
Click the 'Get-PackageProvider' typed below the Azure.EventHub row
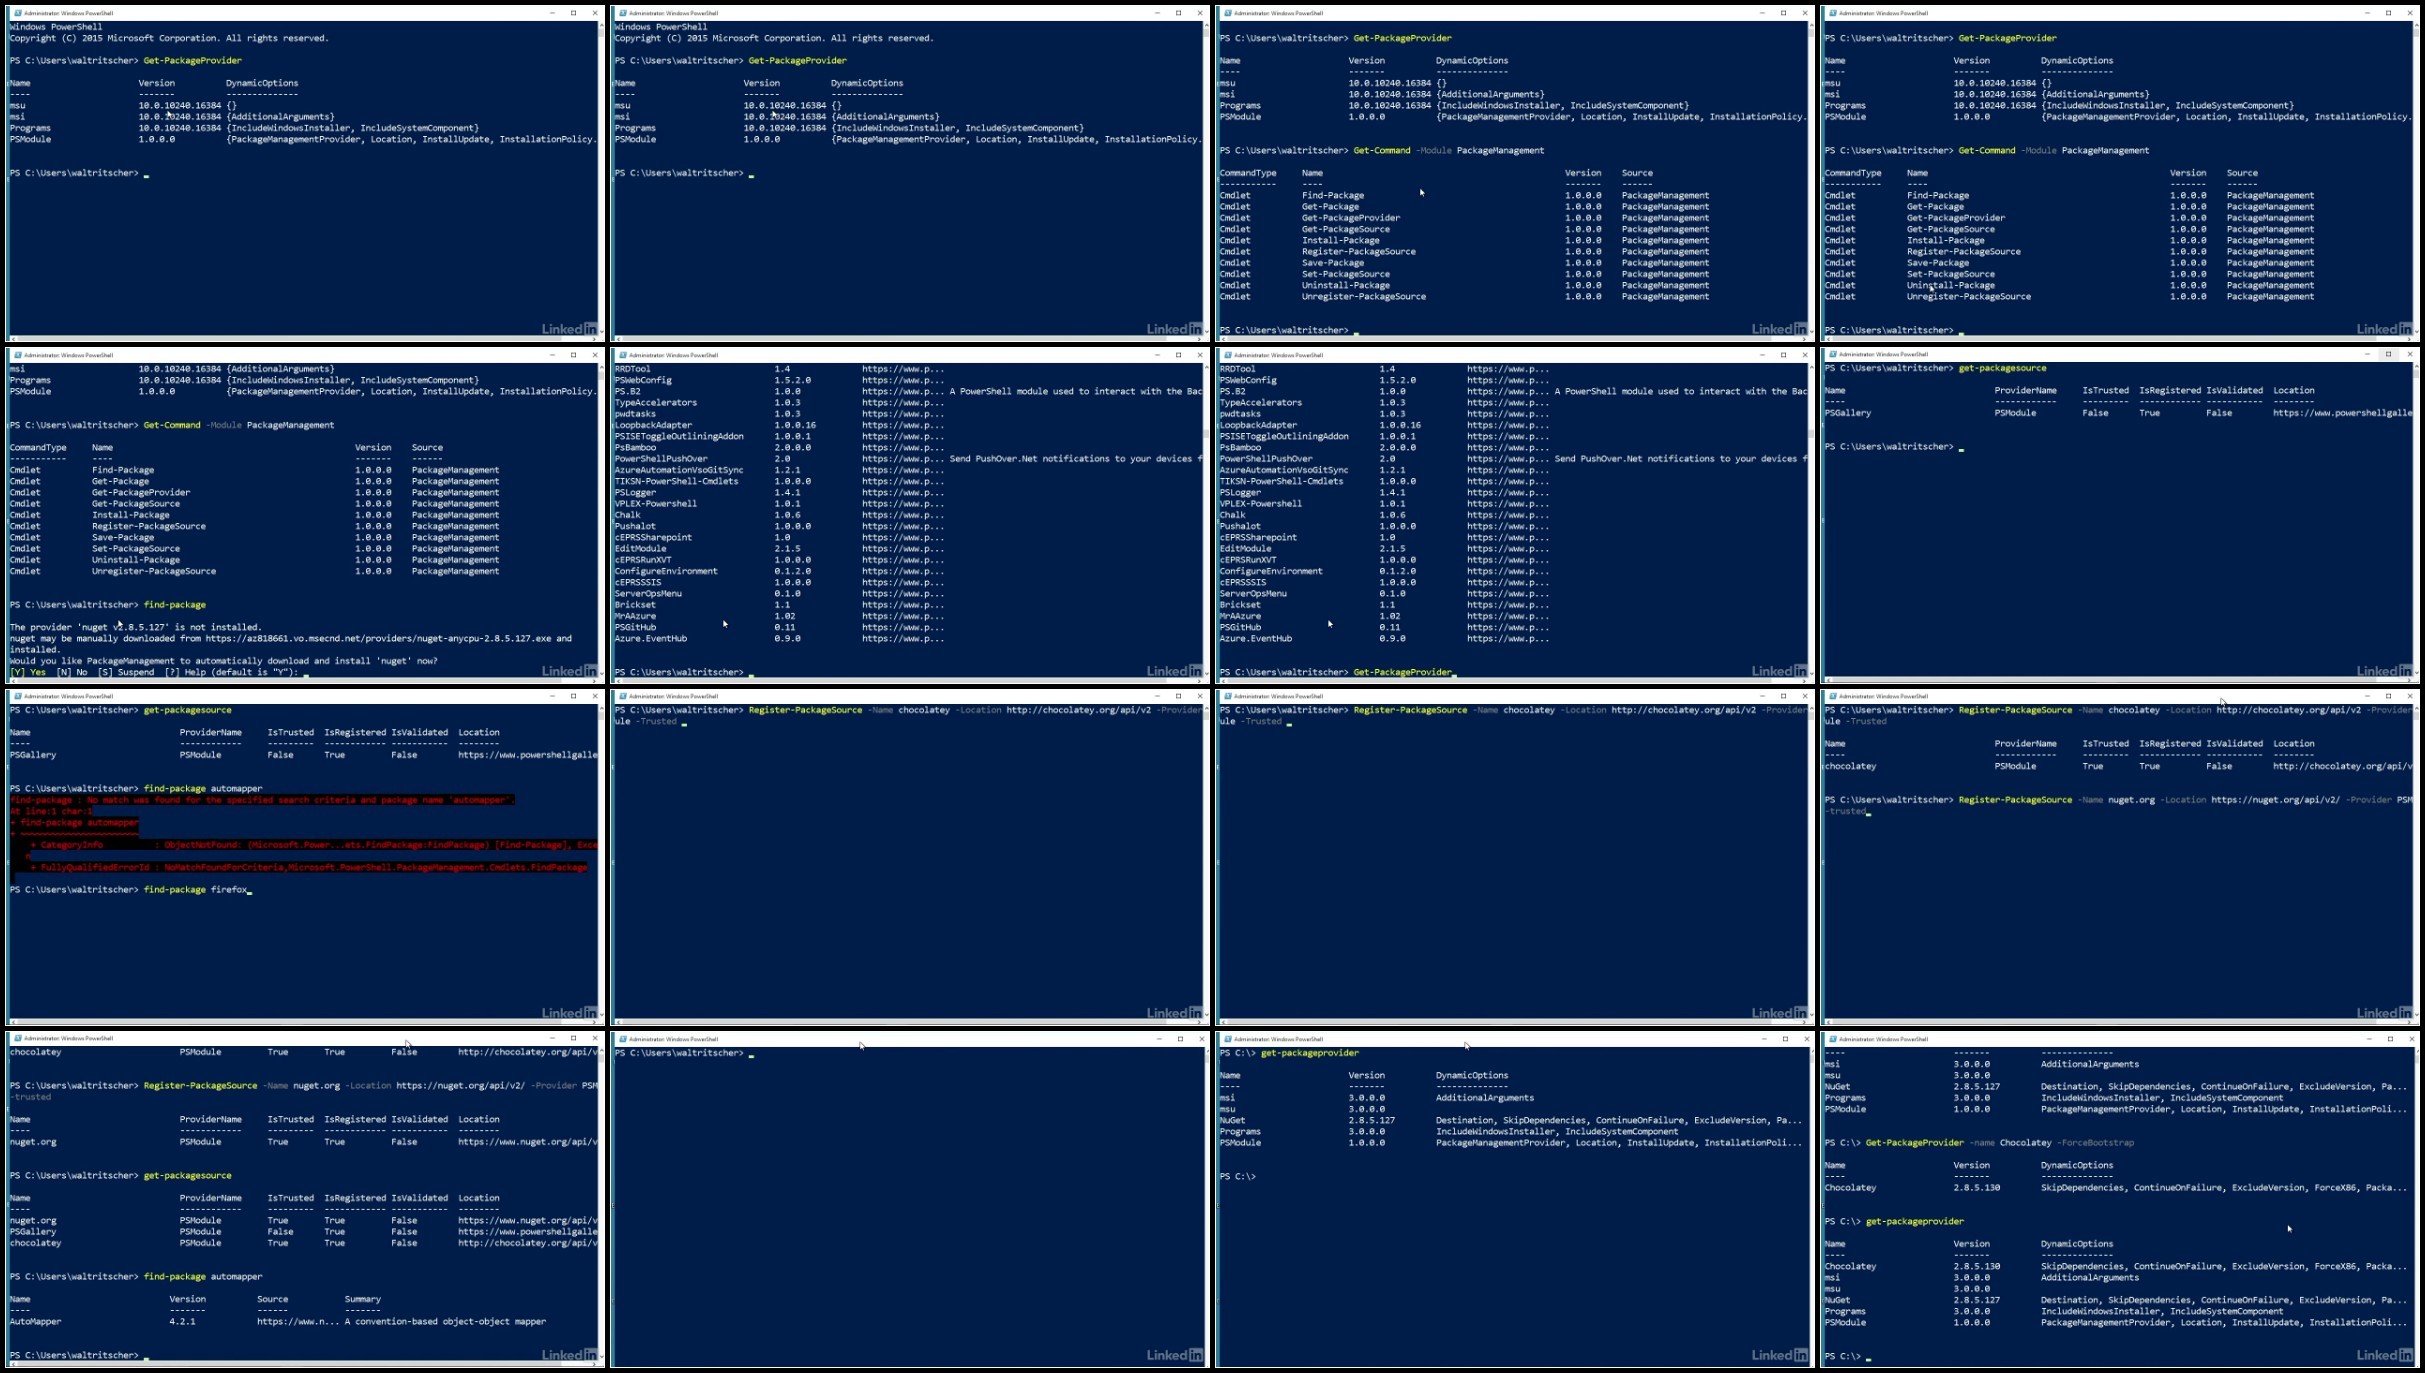(1402, 672)
